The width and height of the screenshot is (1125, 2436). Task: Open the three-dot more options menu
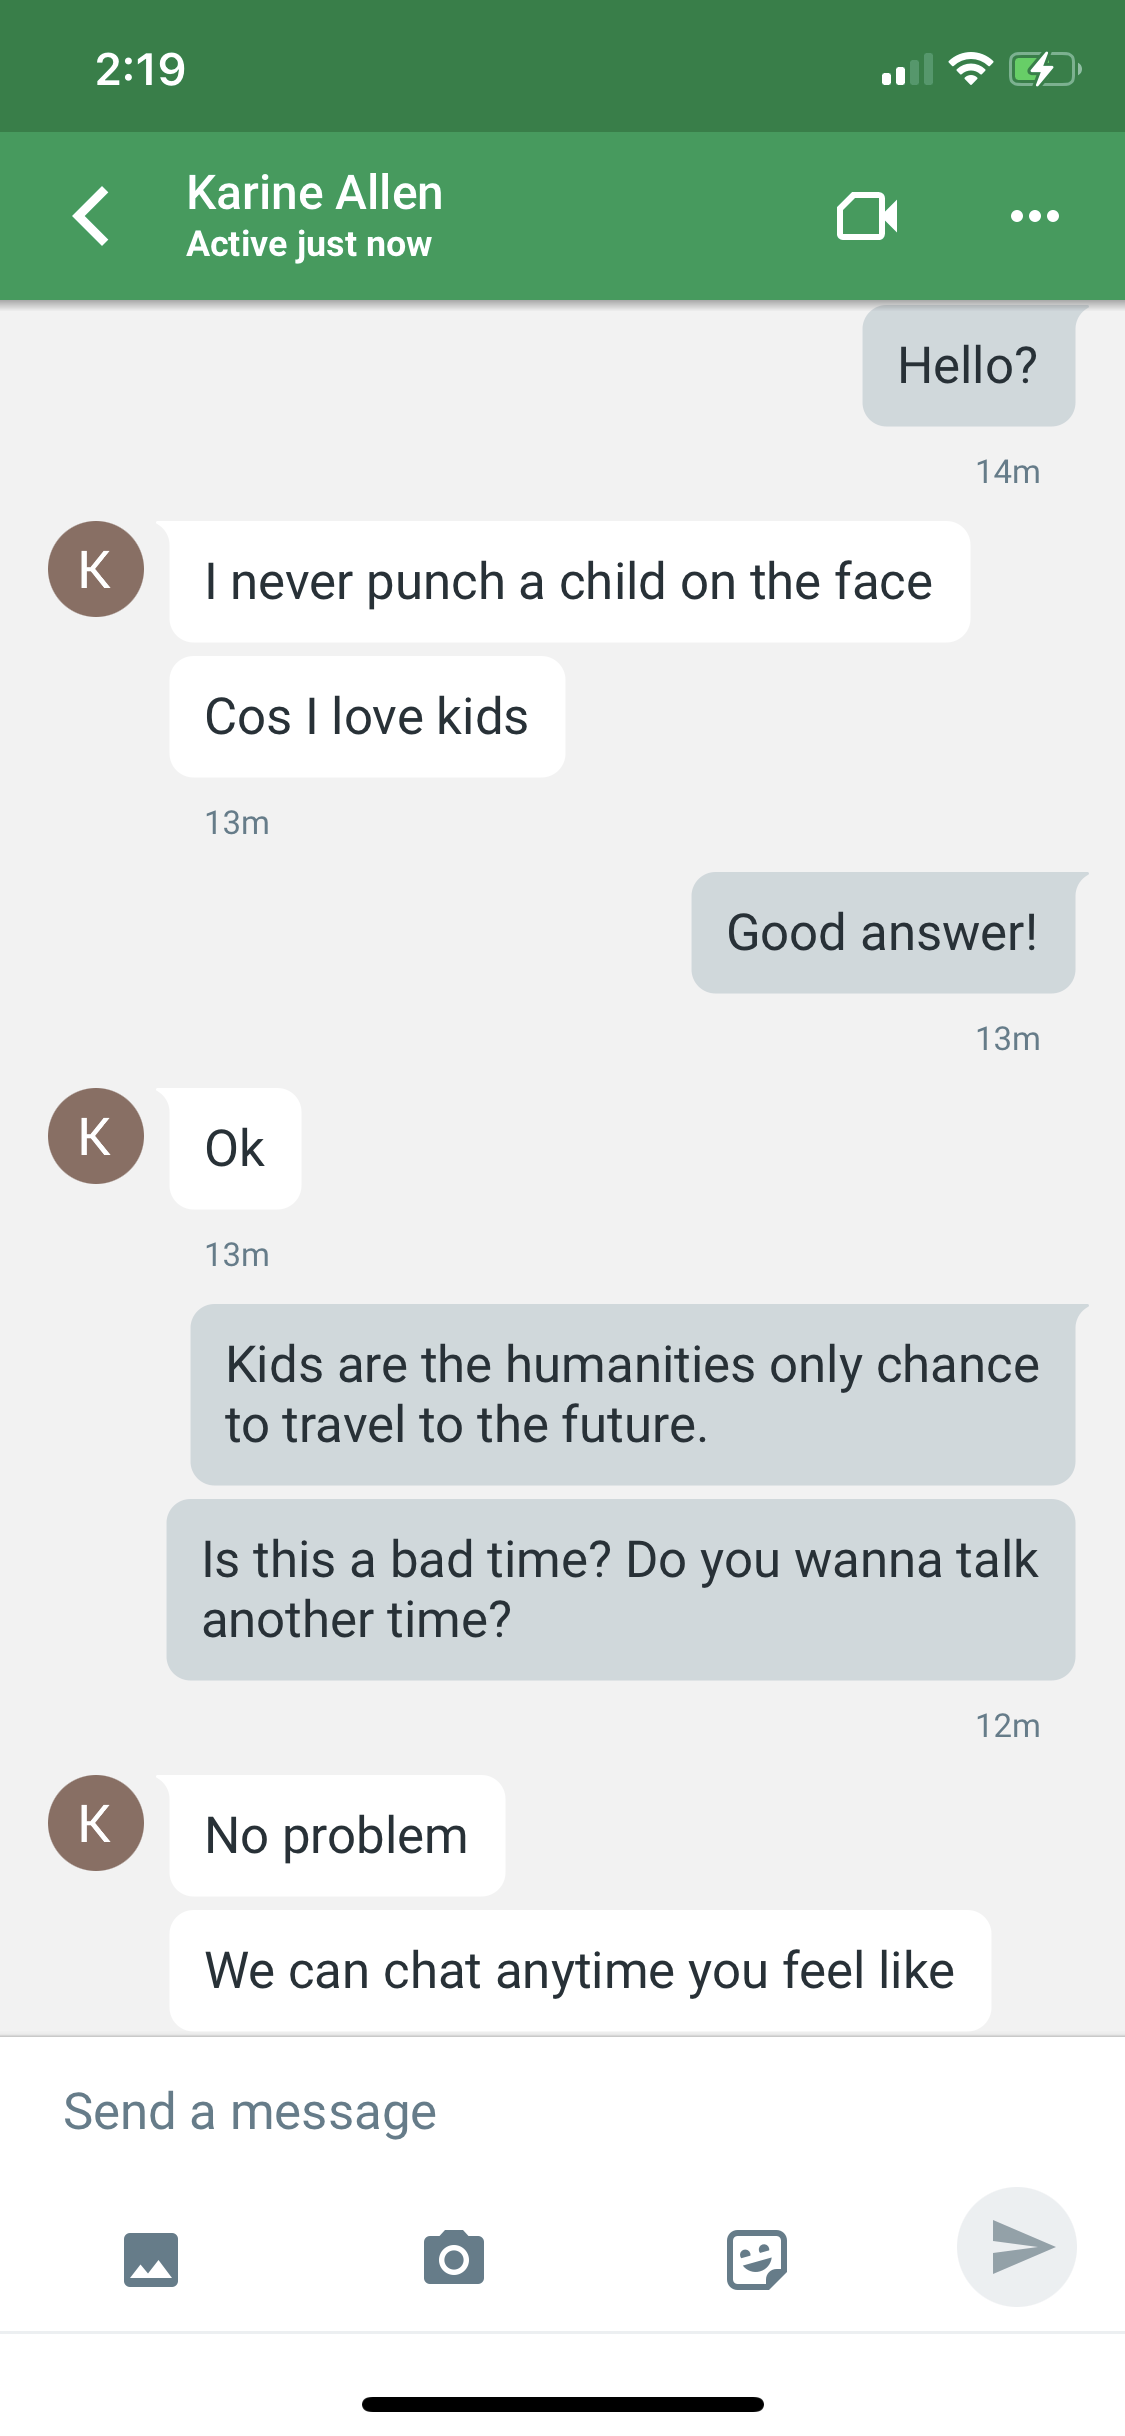(x=1035, y=216)
